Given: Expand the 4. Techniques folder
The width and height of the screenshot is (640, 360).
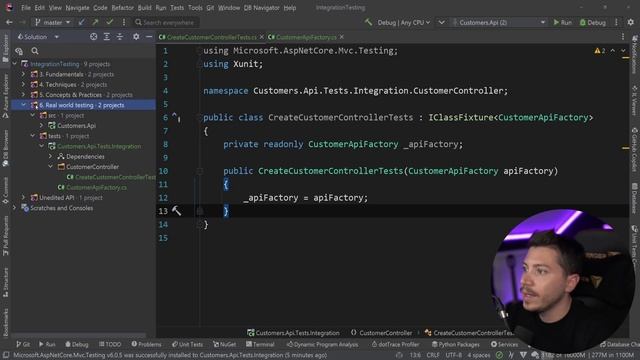Looking at the screenshot, I should (23, 84).
